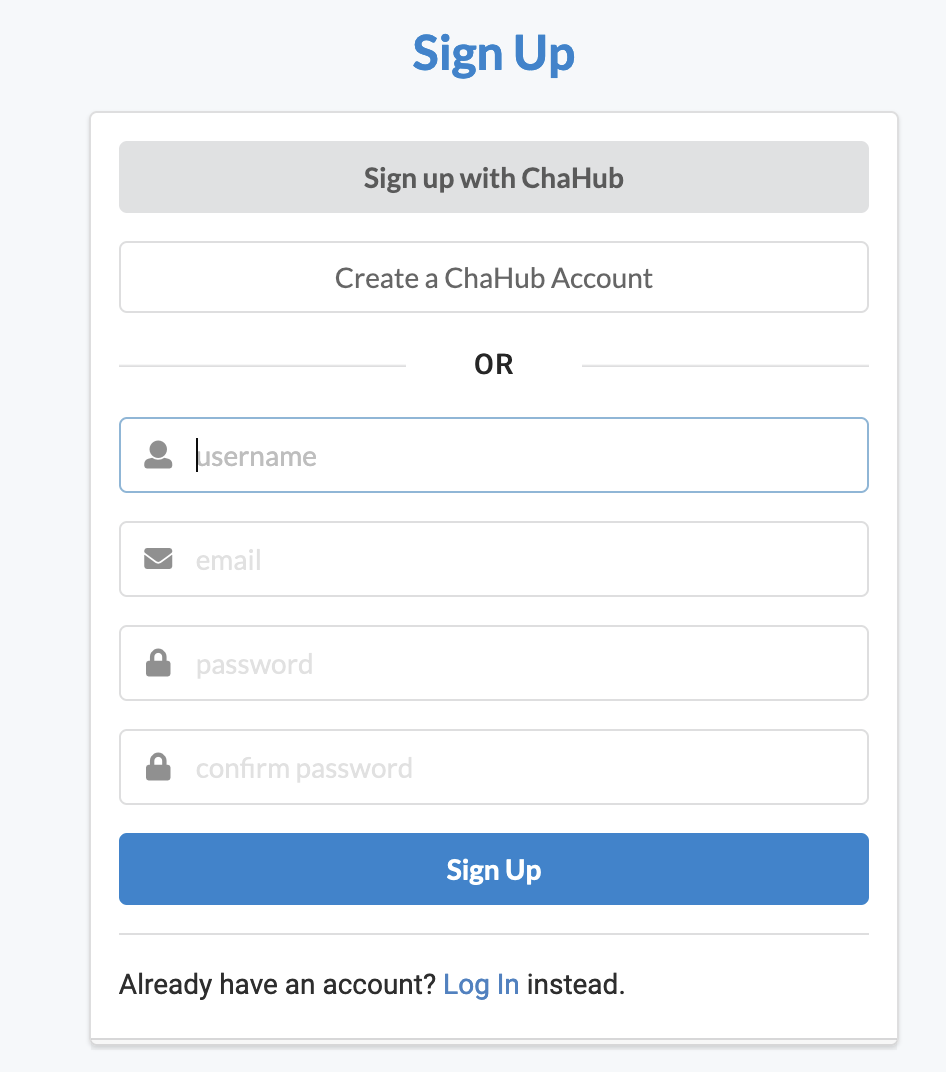Click the Sign Up page heading

coord(493,53)
